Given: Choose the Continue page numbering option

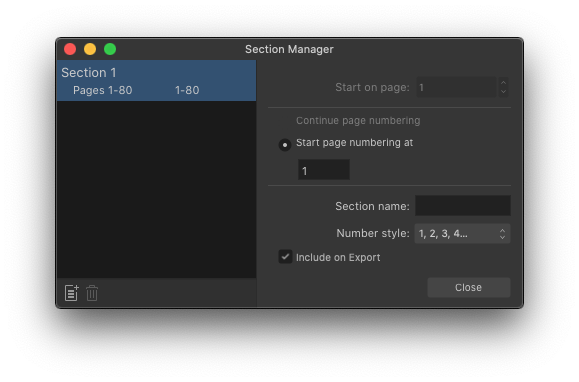Looking at the screenshot, I should point(358,121).
